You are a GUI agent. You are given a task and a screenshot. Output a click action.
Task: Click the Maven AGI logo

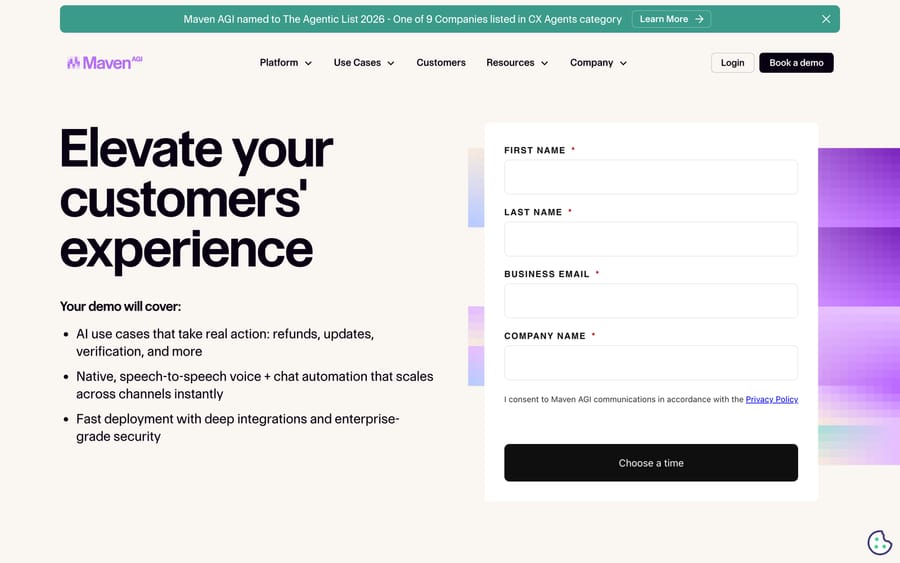(x=104, y=63)
